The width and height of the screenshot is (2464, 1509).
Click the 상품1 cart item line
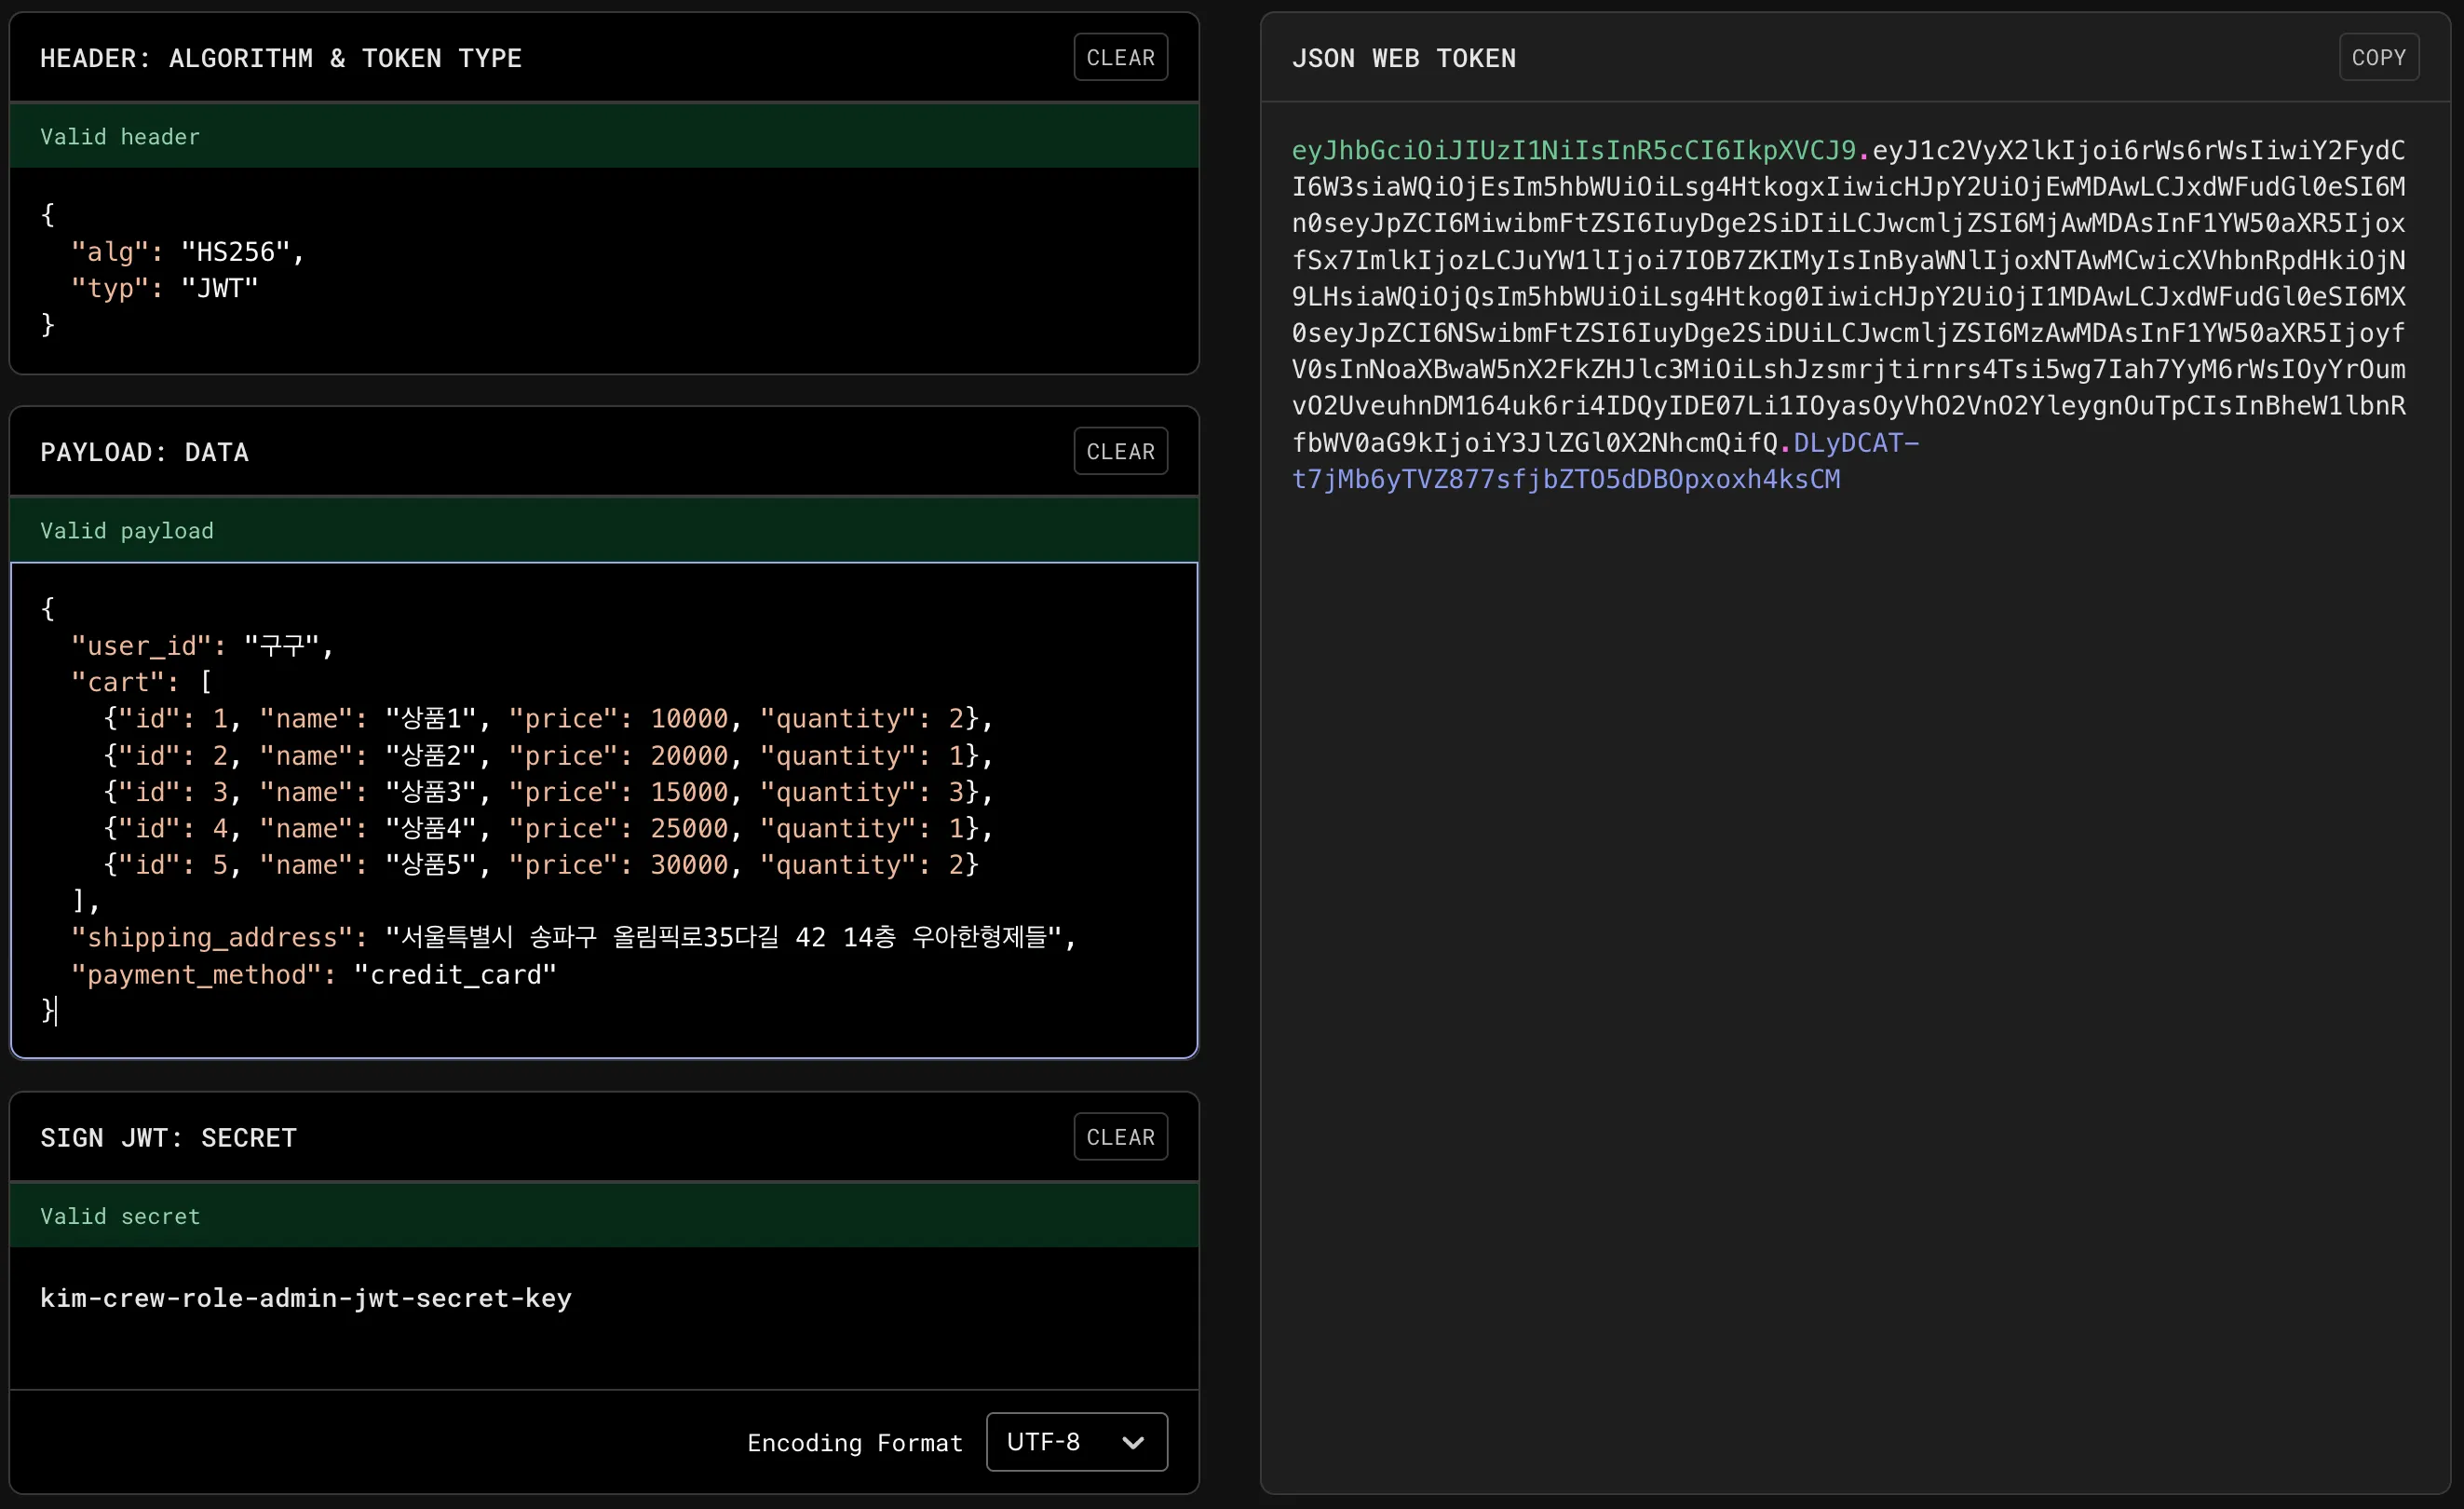tap(547, 719)
